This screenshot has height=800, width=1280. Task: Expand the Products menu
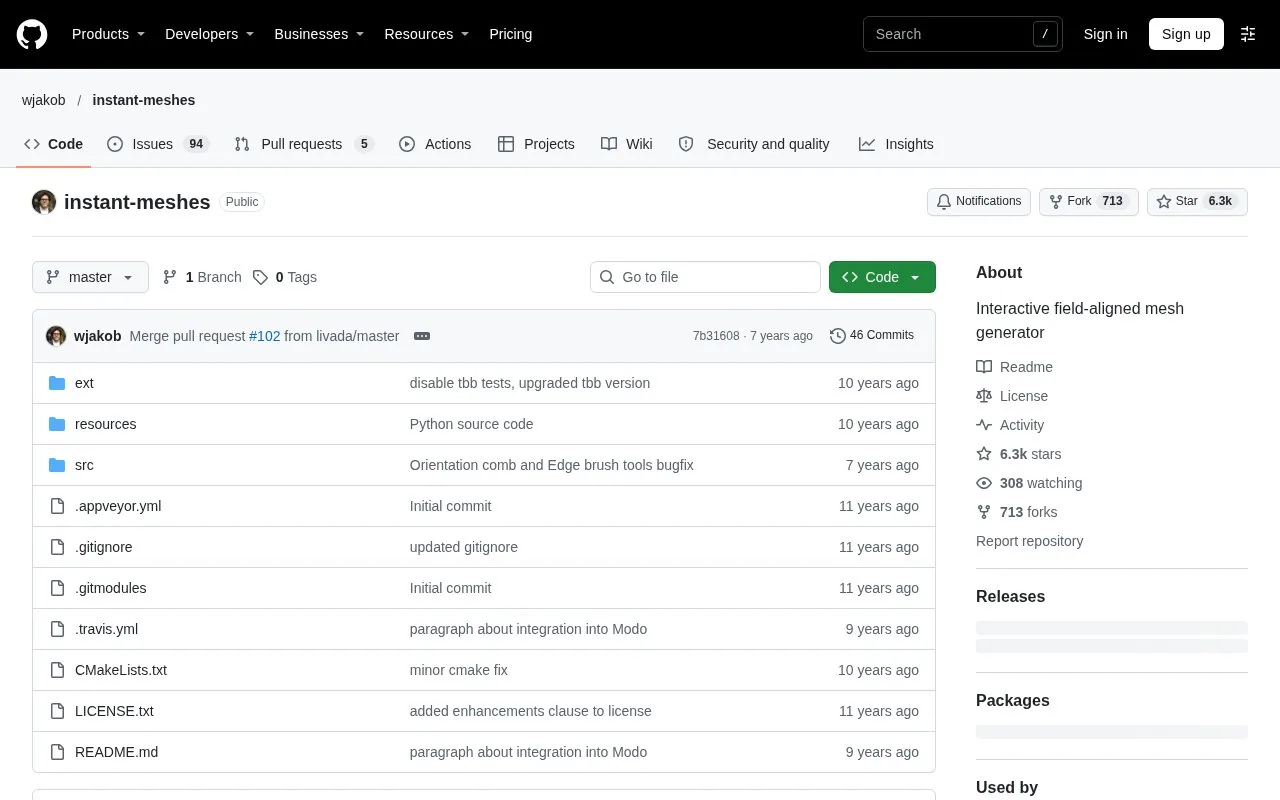pyautogui.click(x=108, y=34)
